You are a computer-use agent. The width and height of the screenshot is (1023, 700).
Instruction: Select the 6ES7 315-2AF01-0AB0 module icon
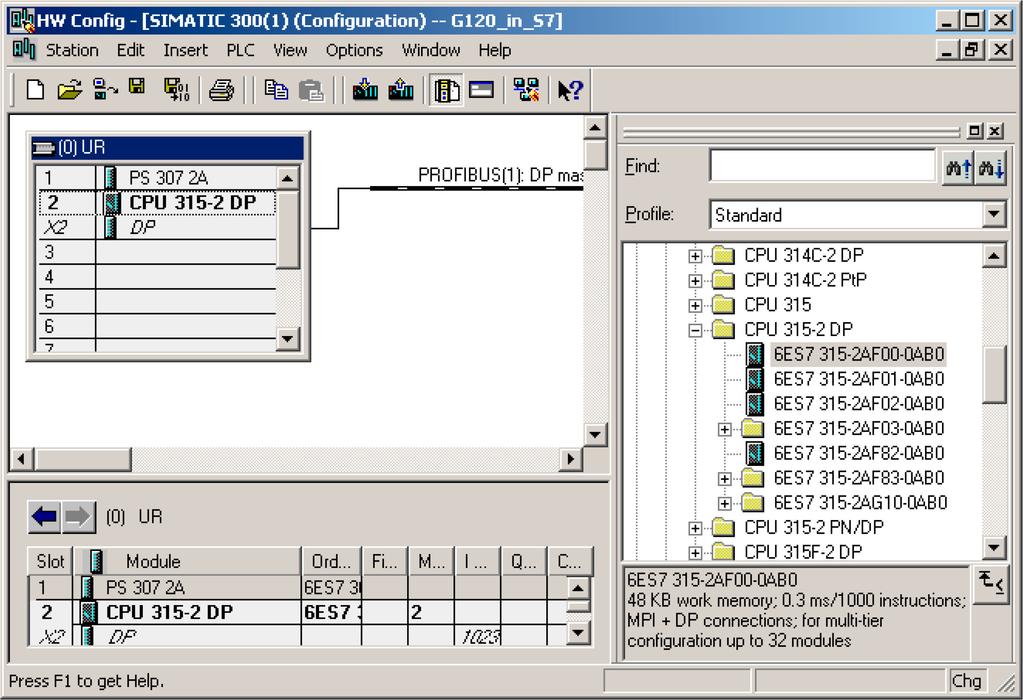point(755,379)
